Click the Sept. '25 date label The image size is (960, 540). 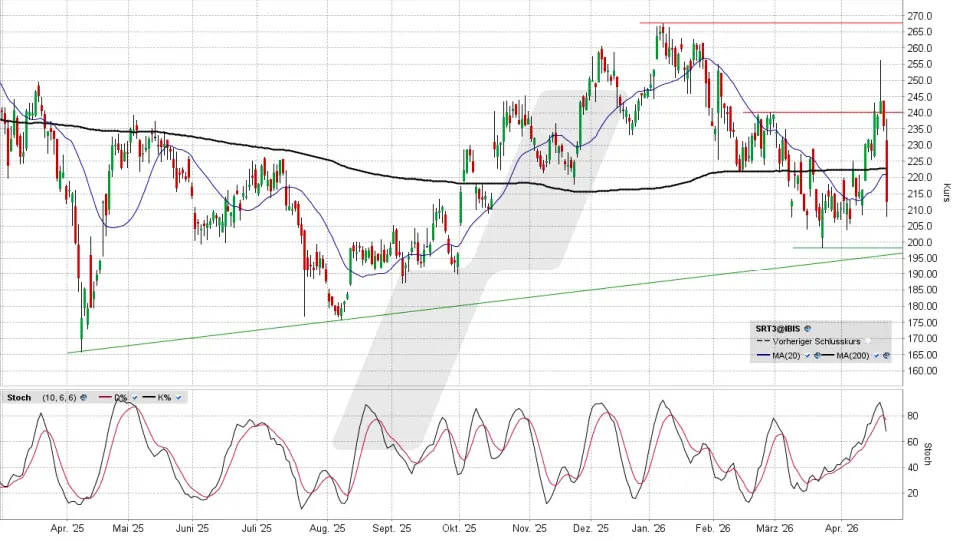coord(392,528)
